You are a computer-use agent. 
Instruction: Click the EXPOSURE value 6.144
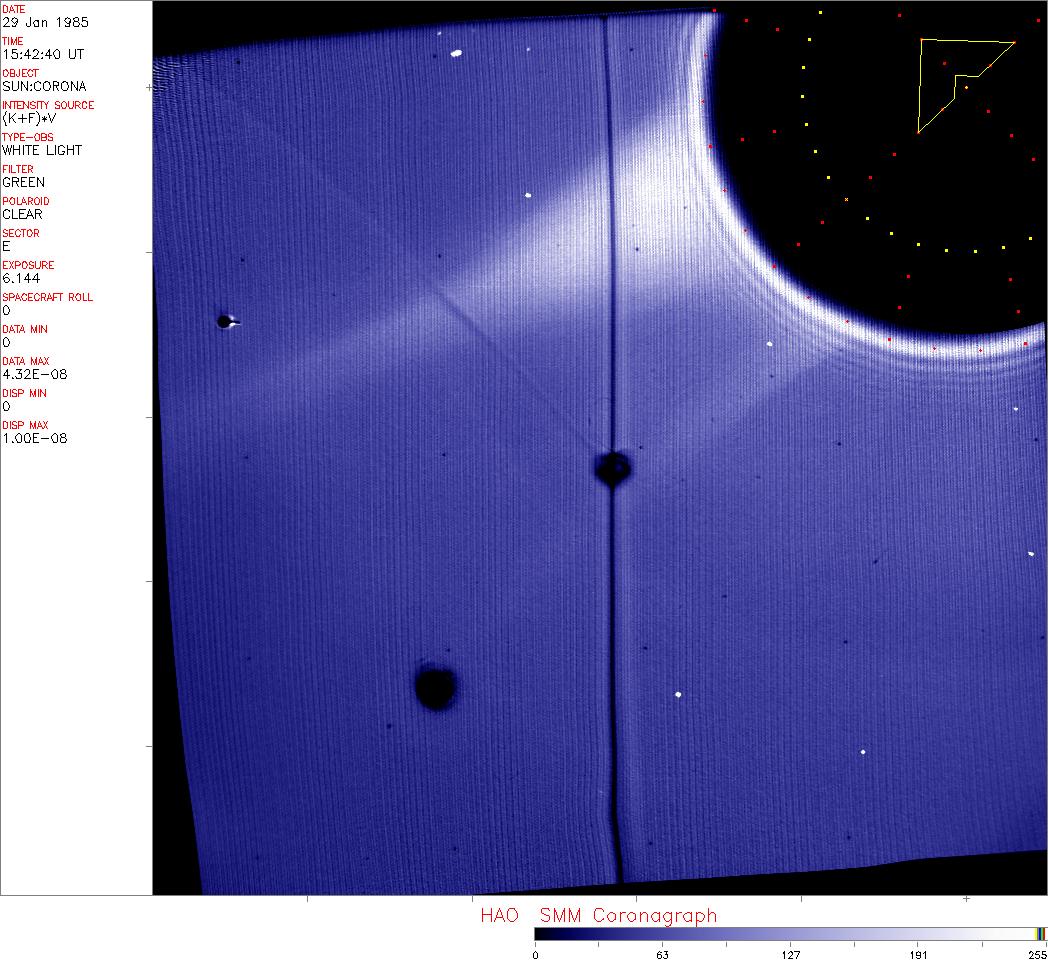tap(20, 278)
